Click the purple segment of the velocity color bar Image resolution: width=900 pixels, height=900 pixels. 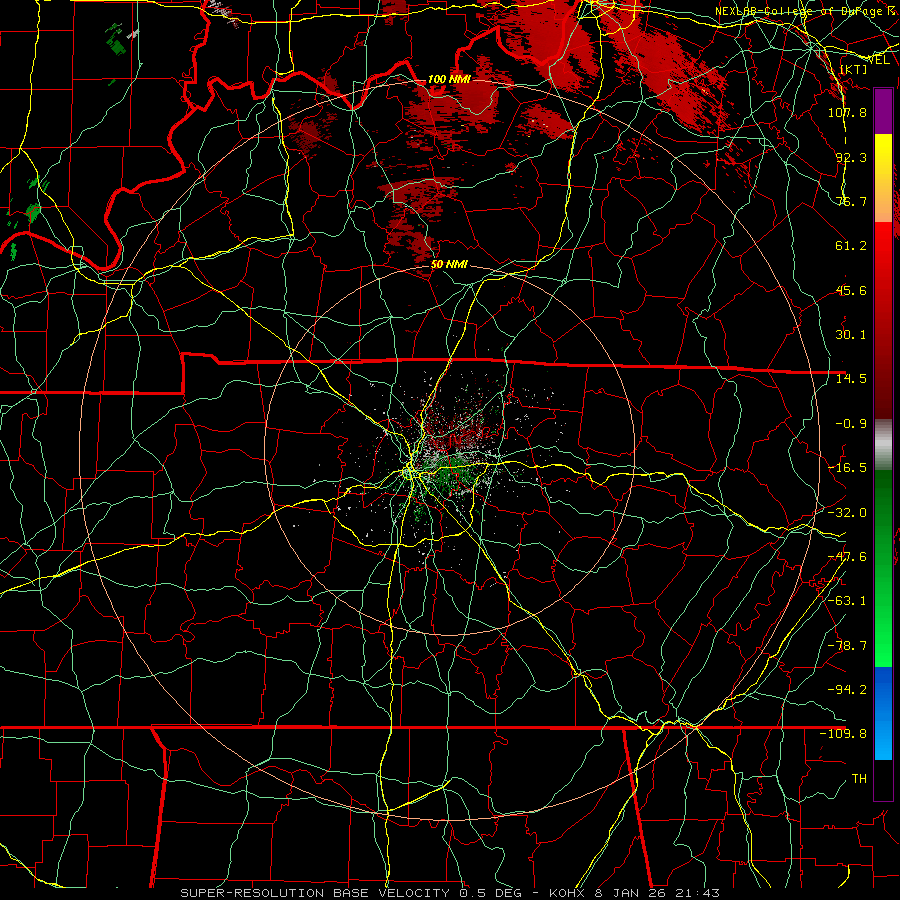click(x=883, y=111)
